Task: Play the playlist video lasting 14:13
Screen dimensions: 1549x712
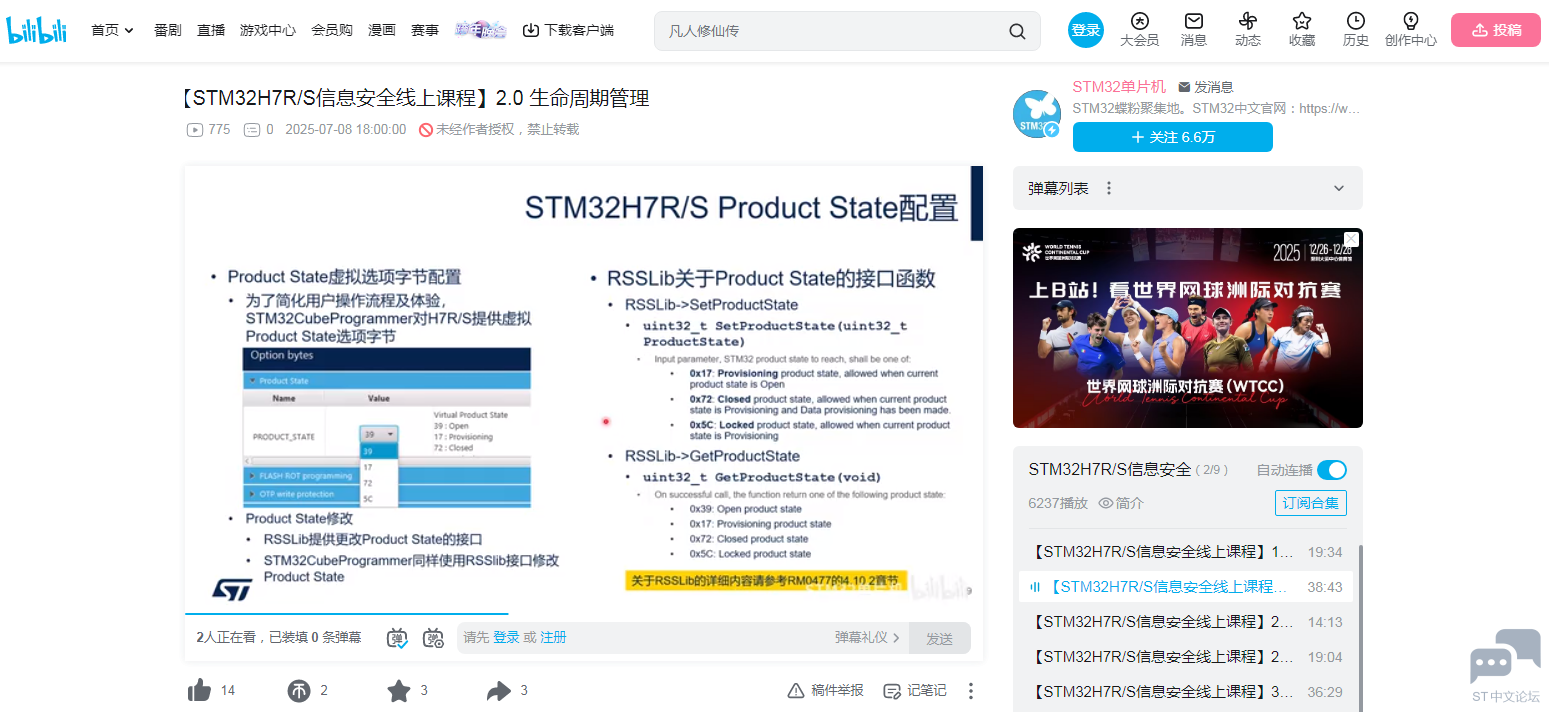Action: click(x=1185, y=622)
